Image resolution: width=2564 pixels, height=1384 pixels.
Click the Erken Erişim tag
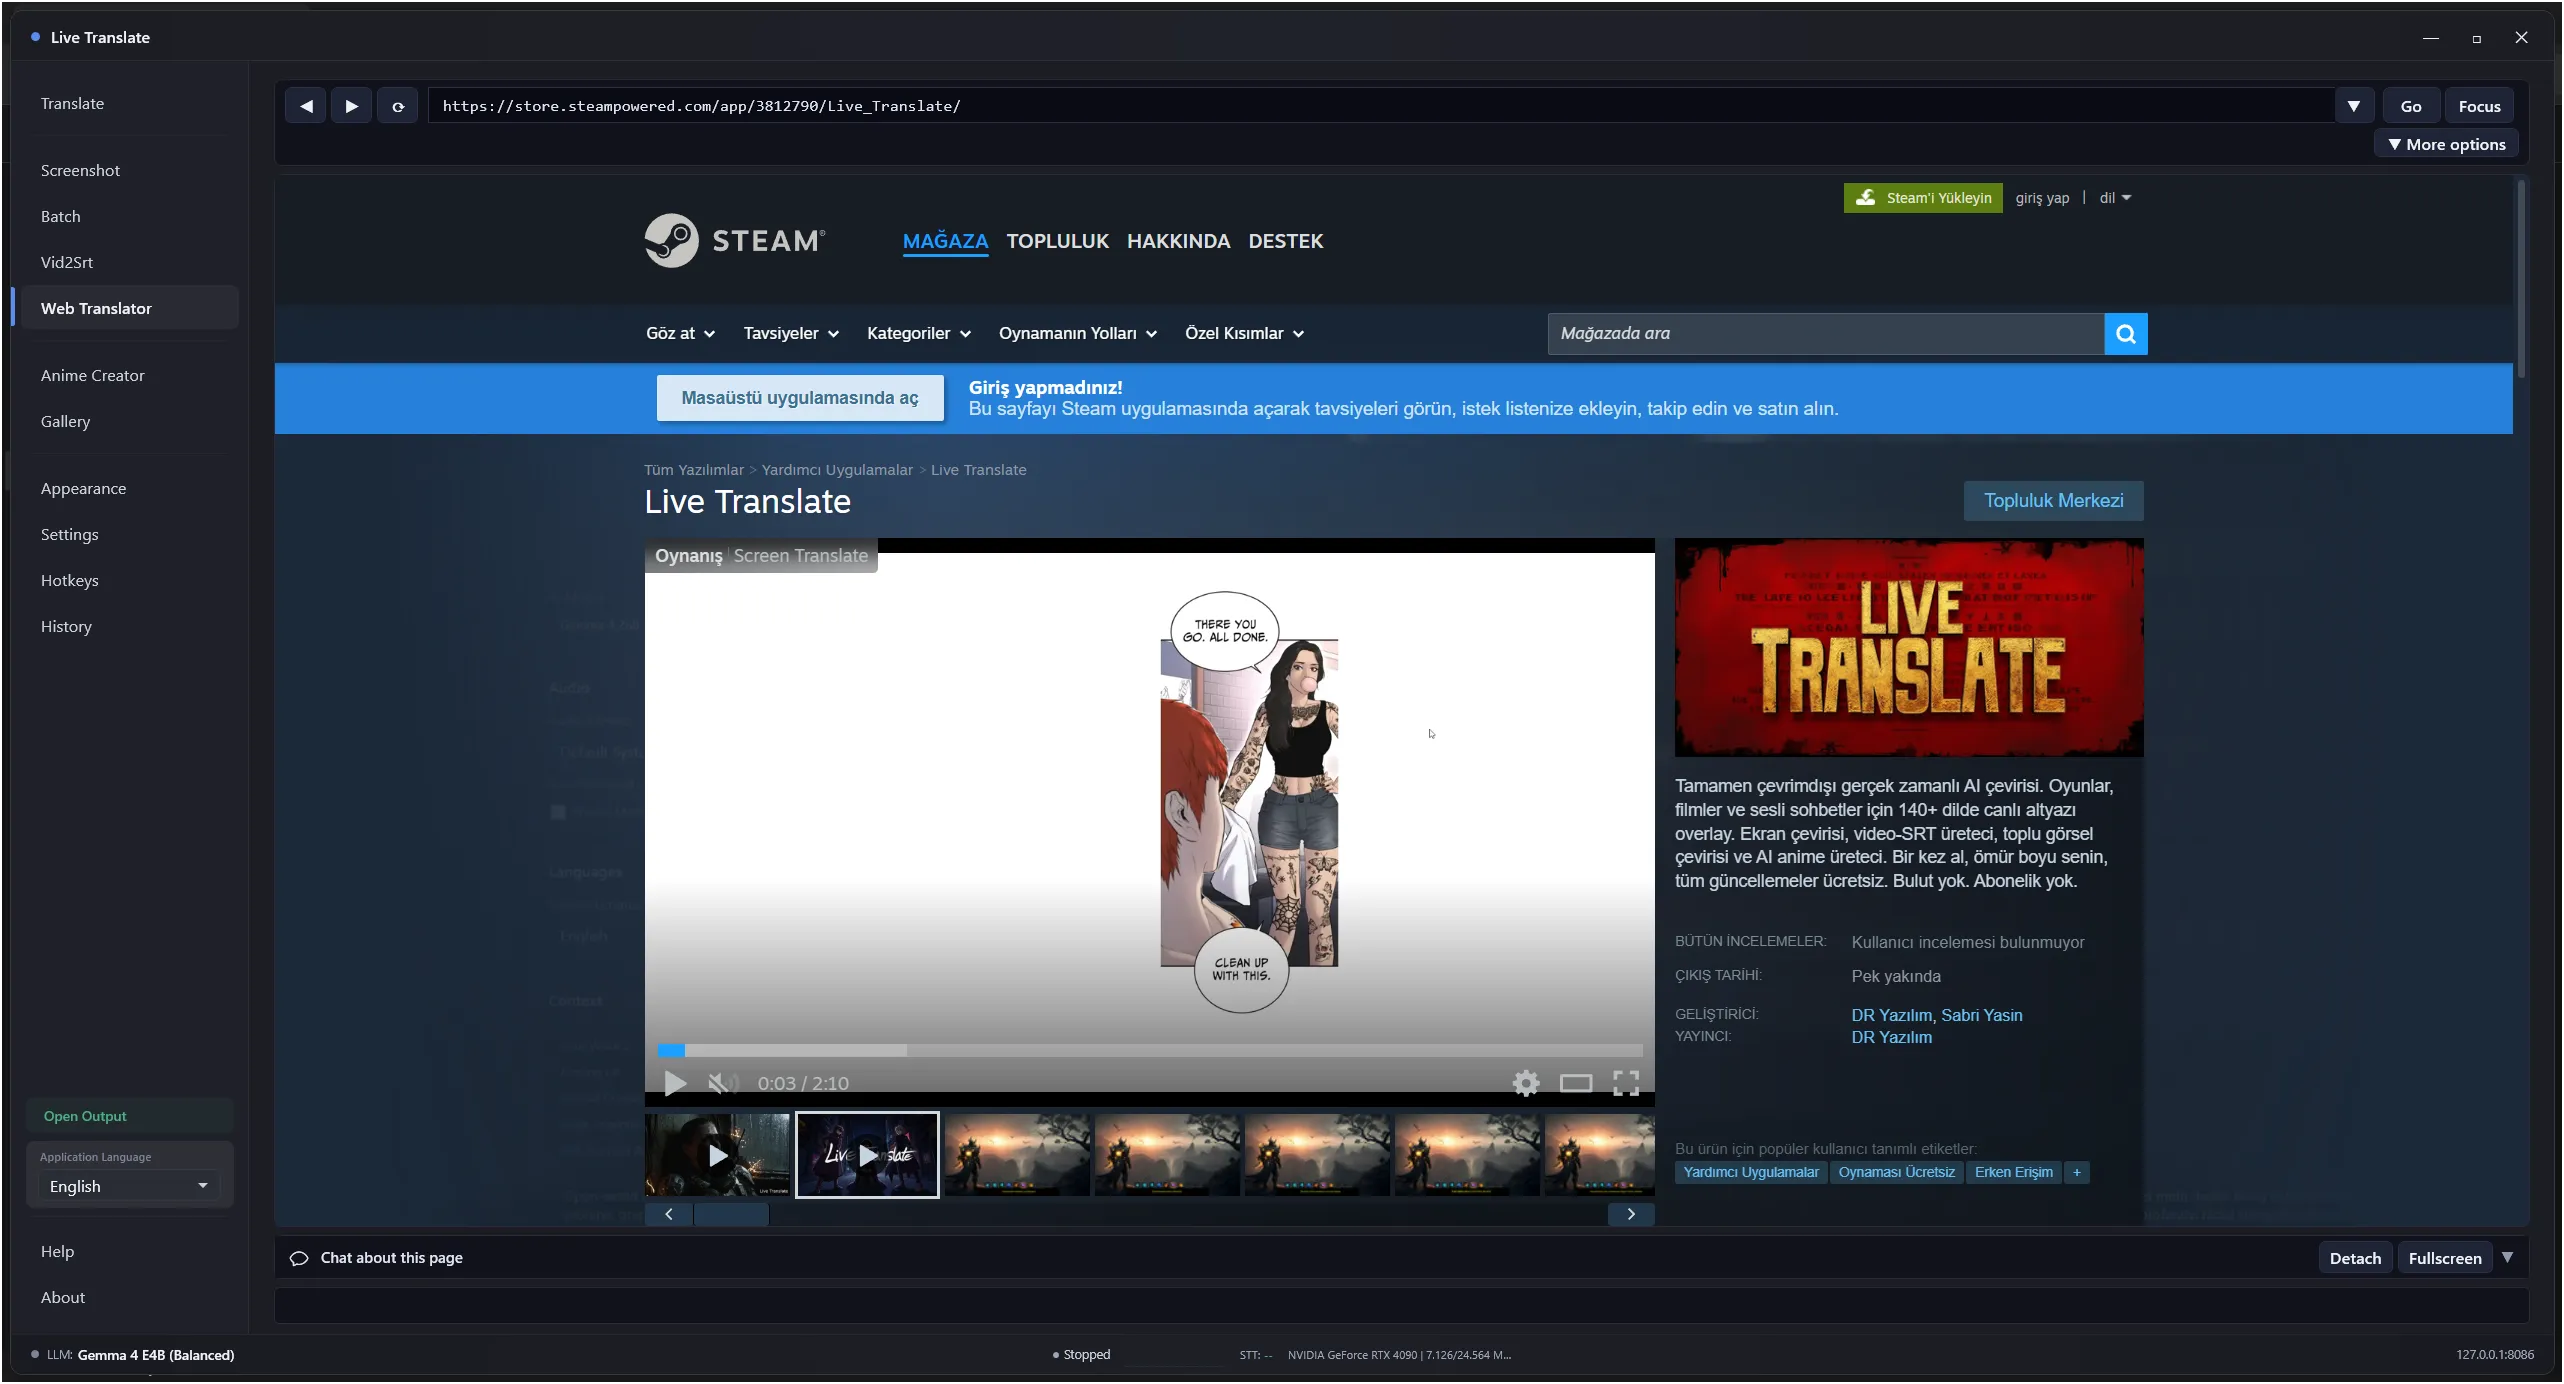click(2013, 1172)
